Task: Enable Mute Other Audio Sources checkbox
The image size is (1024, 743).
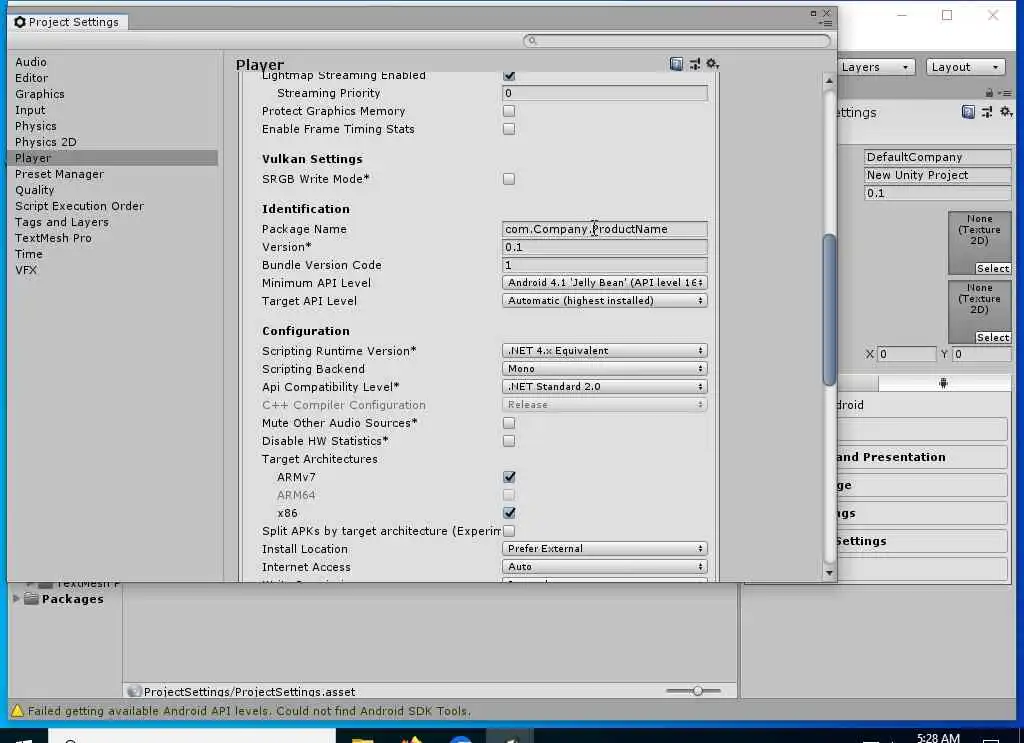Action: pos(509,423)
